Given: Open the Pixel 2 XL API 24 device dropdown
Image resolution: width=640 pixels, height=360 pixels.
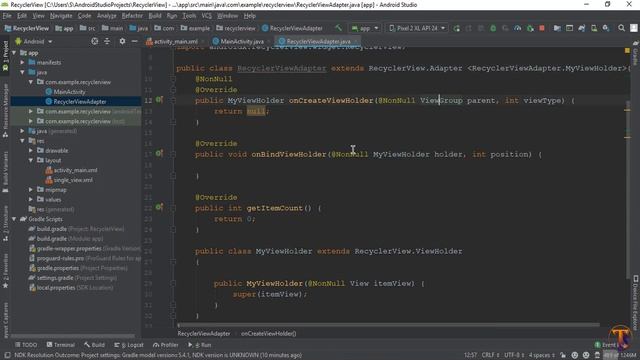Looking at the screenshot, I should 416,28.
